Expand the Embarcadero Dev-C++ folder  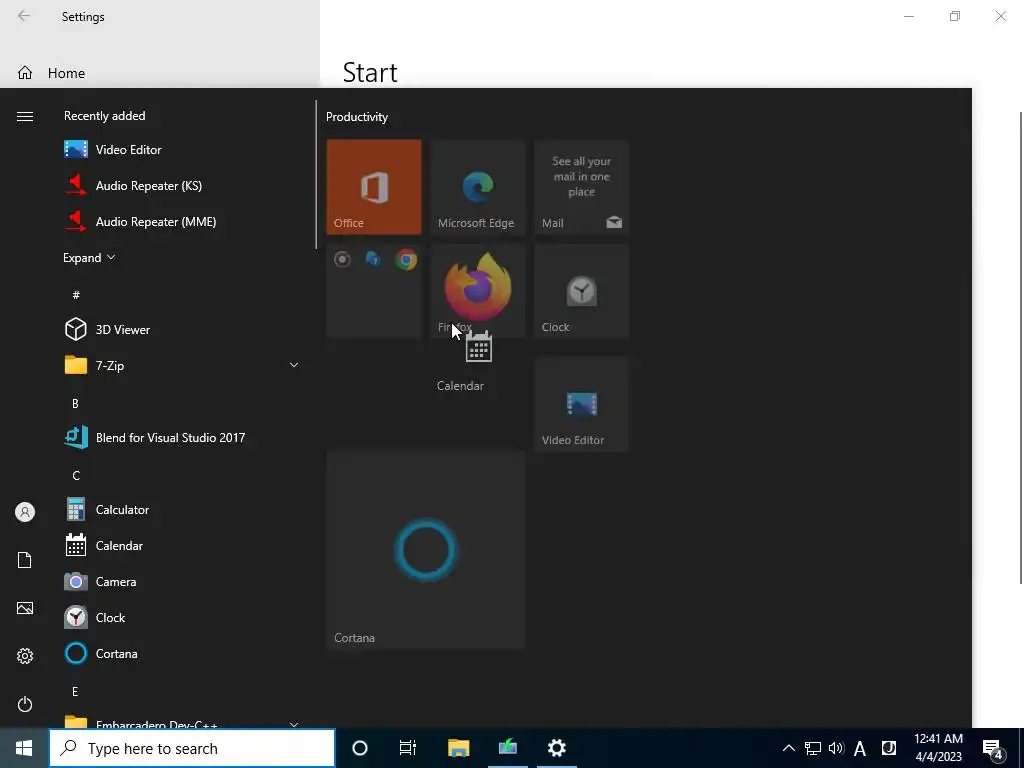[x=182, y=722]
